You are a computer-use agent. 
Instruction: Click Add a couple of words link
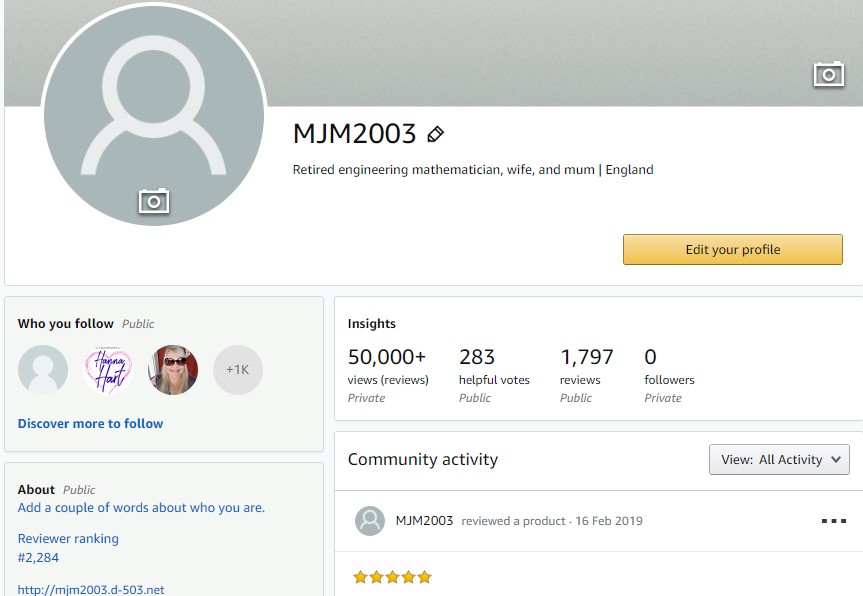click(141, 507)
